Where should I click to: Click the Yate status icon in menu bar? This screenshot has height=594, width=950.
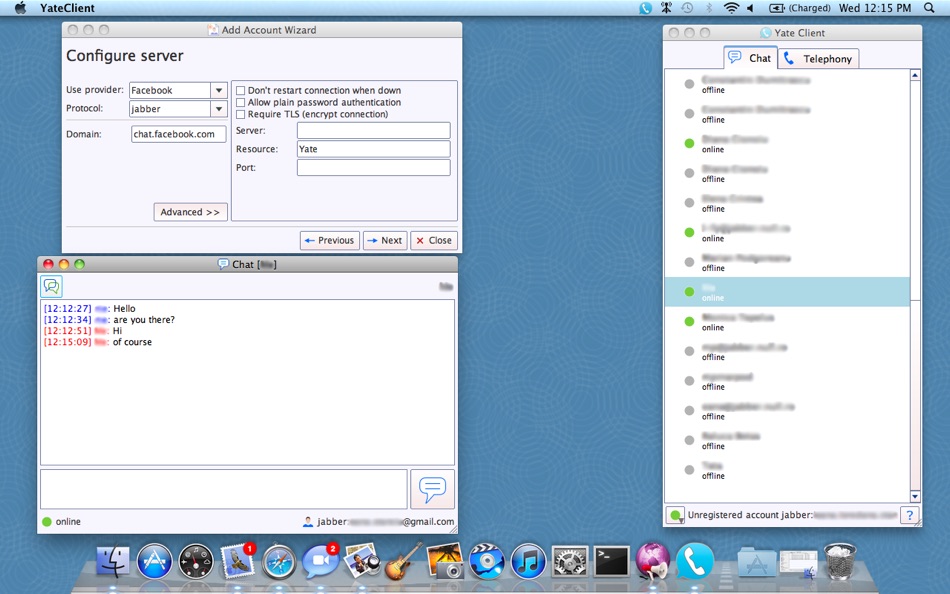(645, 8)
